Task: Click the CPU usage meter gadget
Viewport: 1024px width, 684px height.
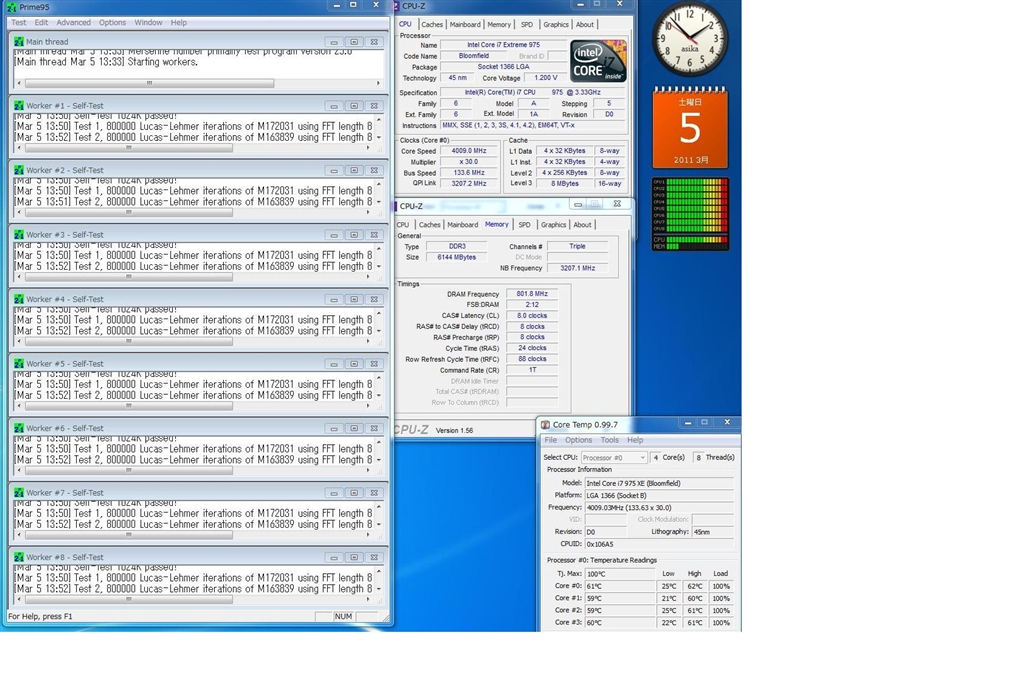Action: pos(690,214)
